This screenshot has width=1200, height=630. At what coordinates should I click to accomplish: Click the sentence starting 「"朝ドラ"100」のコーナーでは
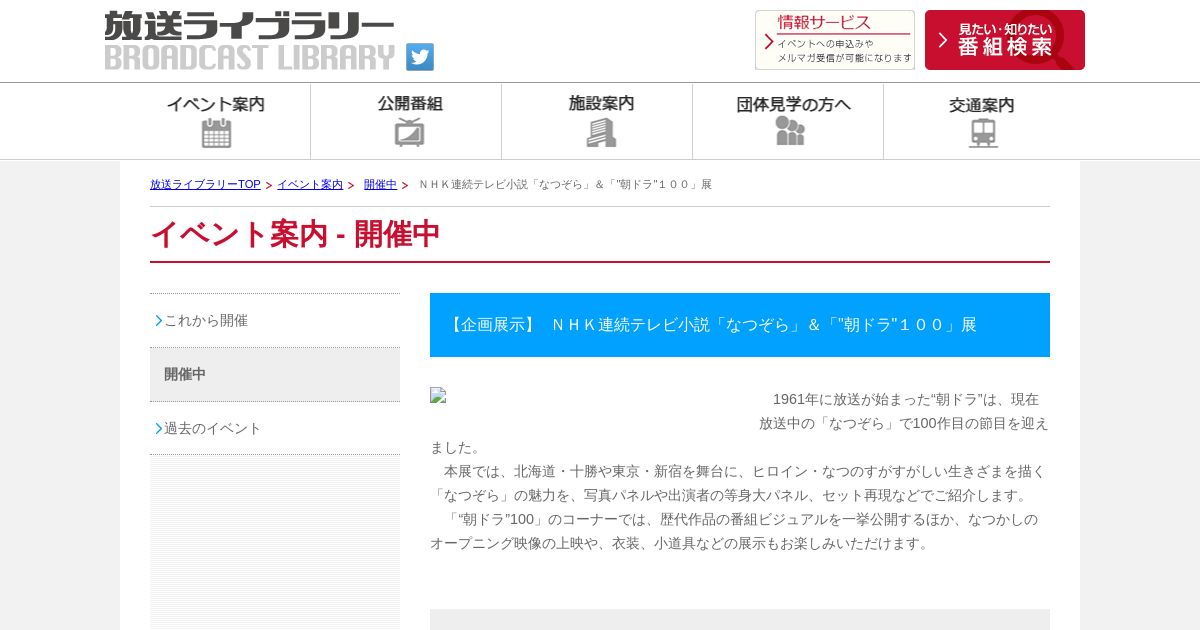pos(734,531)
